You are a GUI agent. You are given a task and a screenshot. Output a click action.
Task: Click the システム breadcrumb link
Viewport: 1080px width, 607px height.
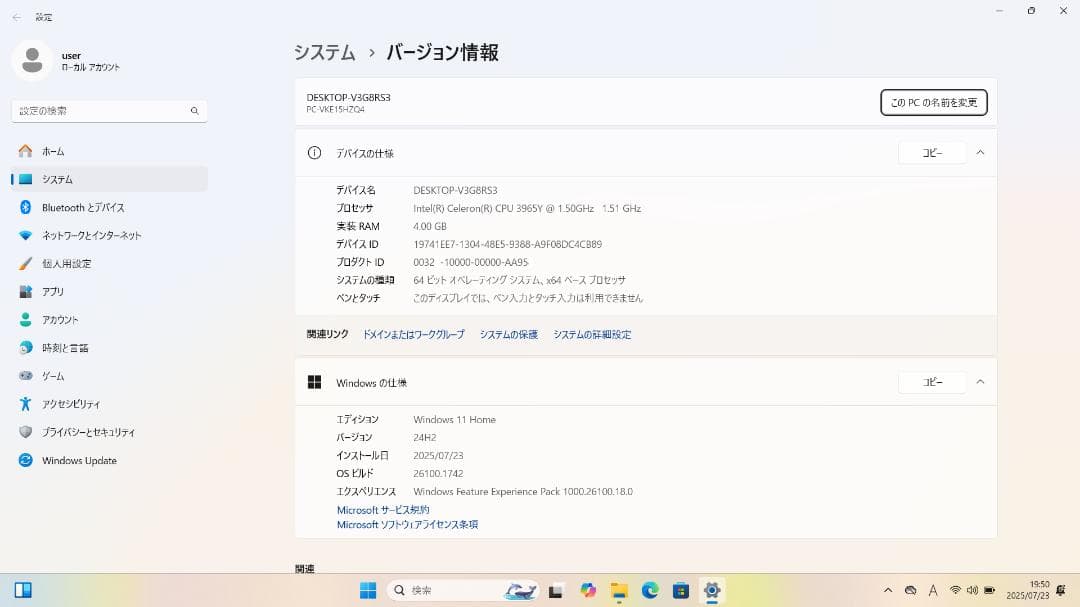324,52
